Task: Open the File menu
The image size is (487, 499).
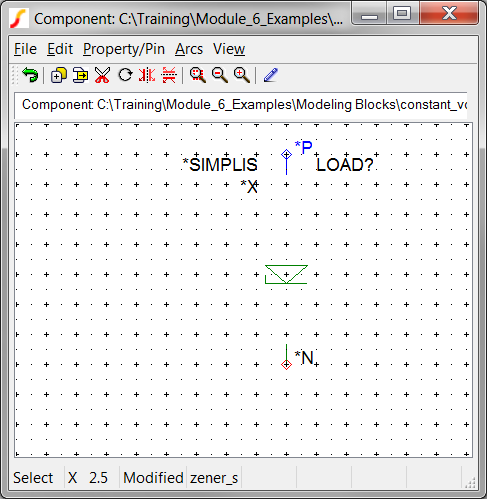Action: coord(25,49)
